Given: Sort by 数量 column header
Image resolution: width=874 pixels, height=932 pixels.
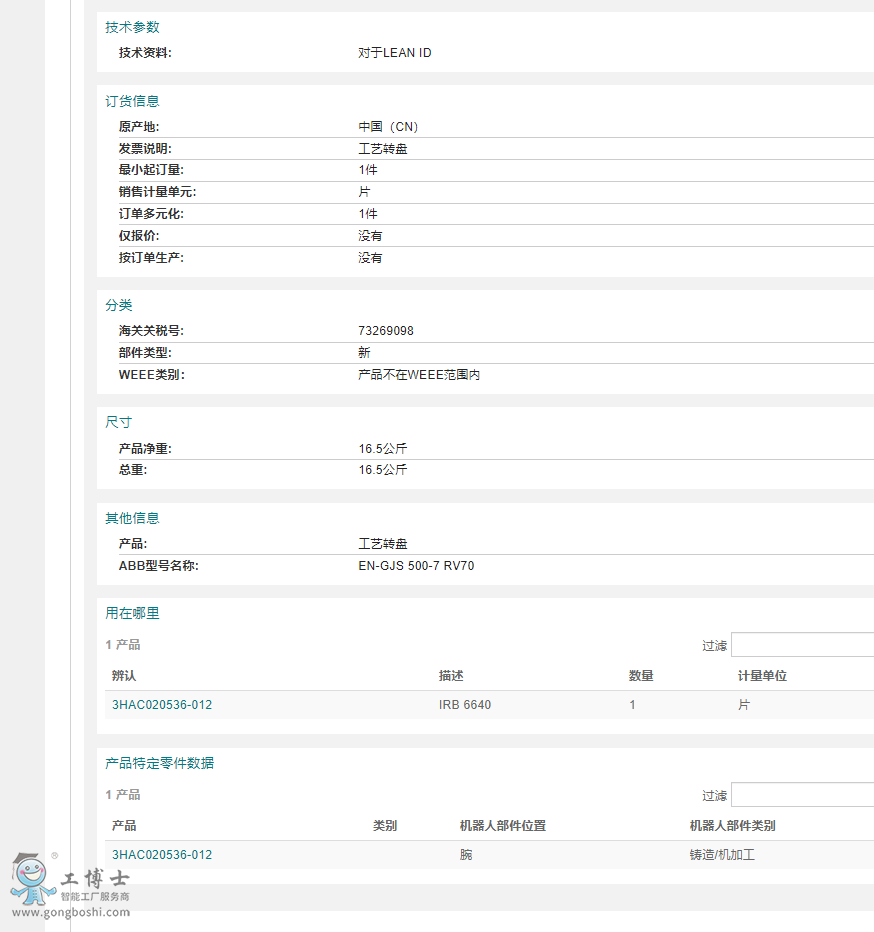Looking at the screenshot, I should [641, 676].
